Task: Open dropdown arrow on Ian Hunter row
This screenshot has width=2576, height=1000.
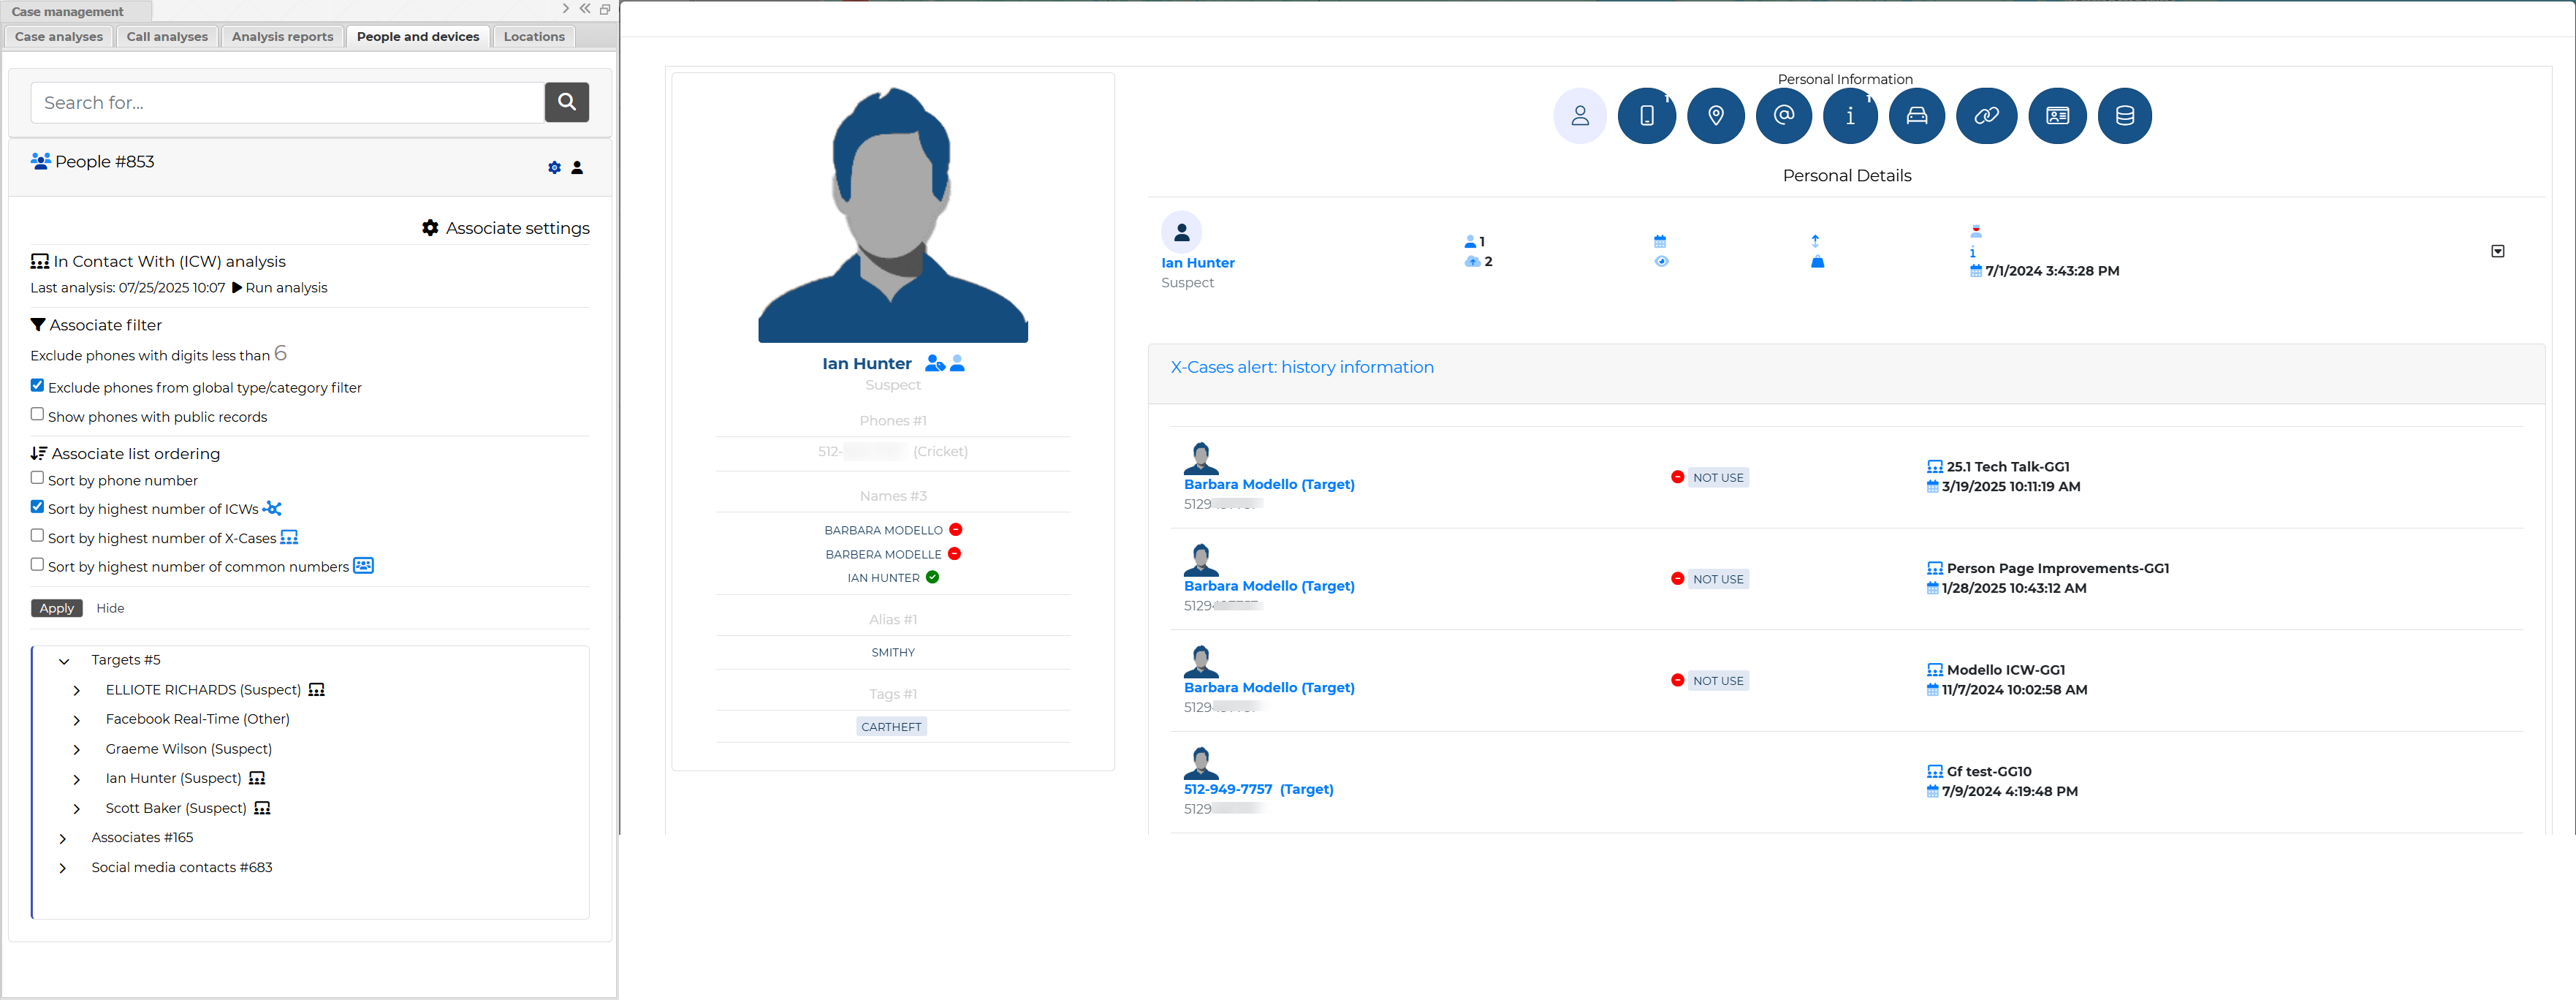Action: pos(2497,251)
